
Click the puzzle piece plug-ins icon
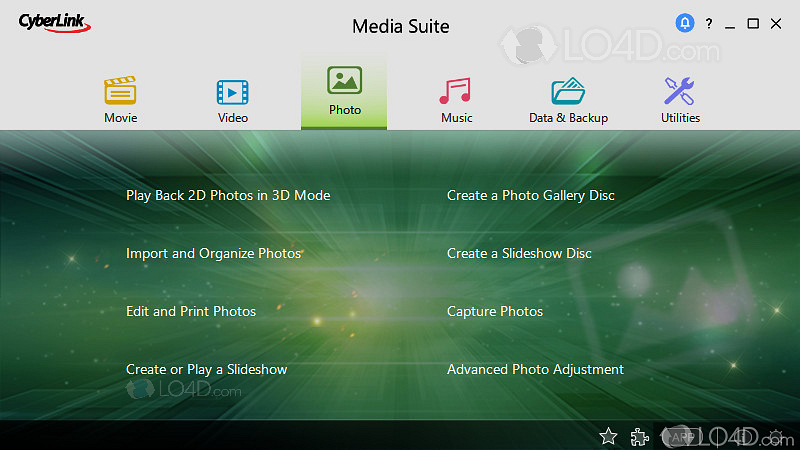[639, 437]
